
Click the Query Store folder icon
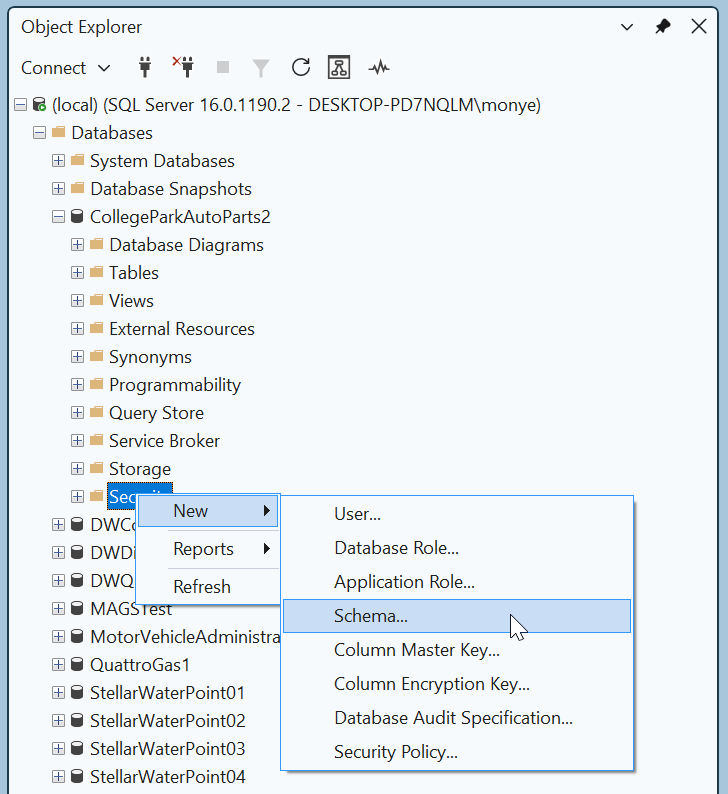coord(96,412)
